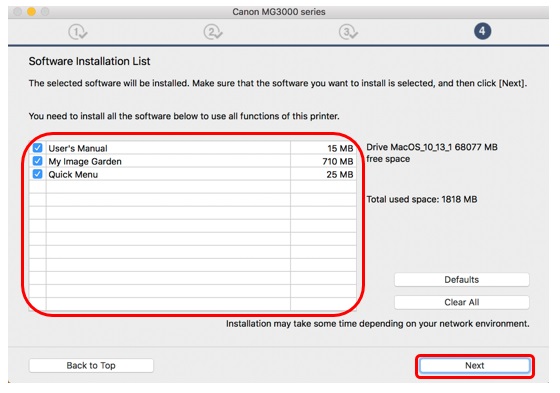Viewport: 560px width, 393px height.
Task: Click the 25 MB size cell
Action: pyautogui.click(x=323, y=174)
